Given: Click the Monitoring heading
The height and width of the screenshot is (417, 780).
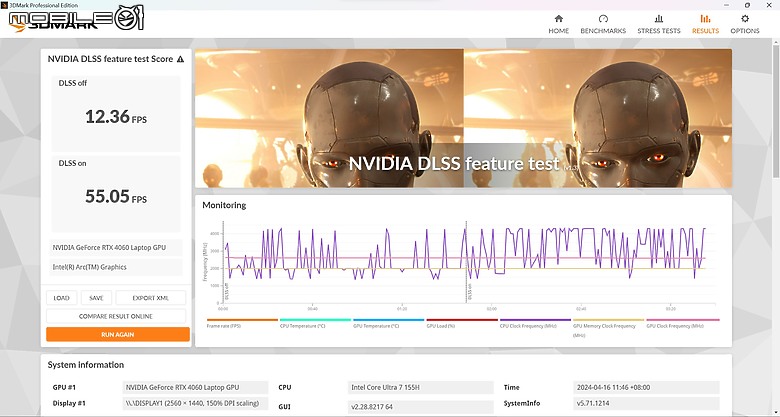Looking at the screenshot, I should (224, 205).
